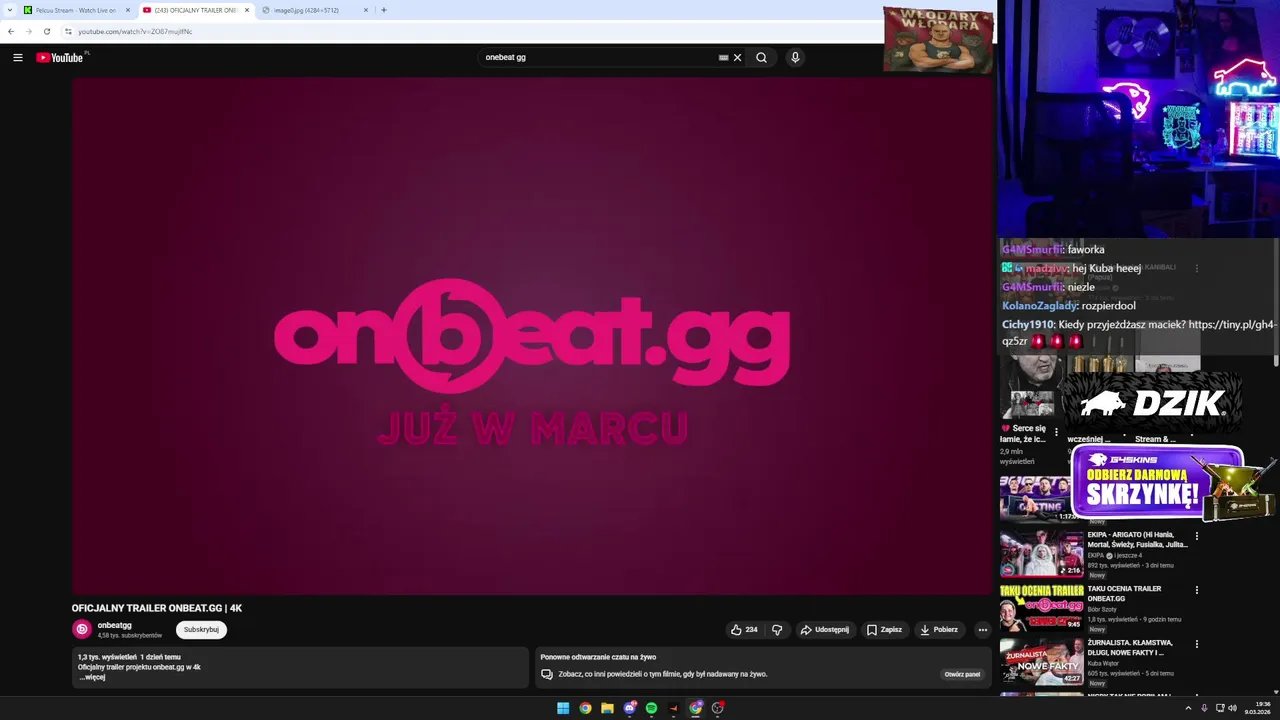Open the EKIPA channel name link
1280x720 pixels.
(x=1096, y=555)
